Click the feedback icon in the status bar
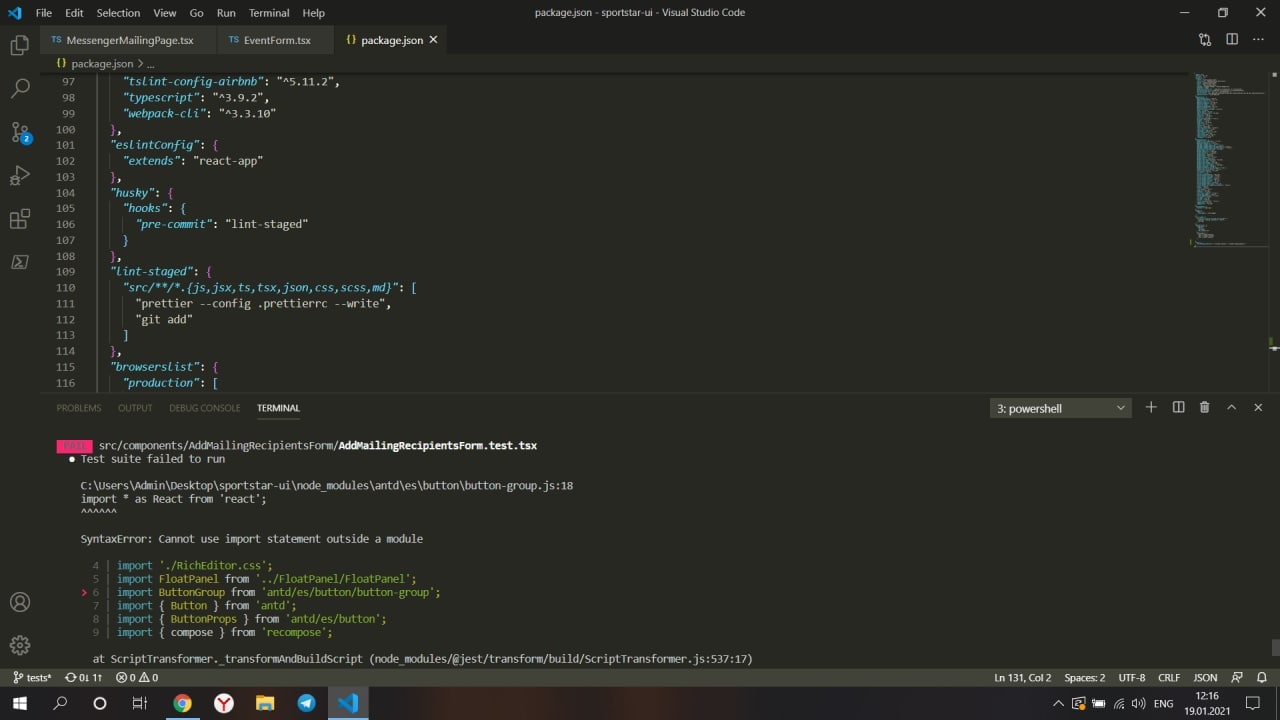Image resolution: width=1280 pixels, height=720 pixels. point(1237,677)
